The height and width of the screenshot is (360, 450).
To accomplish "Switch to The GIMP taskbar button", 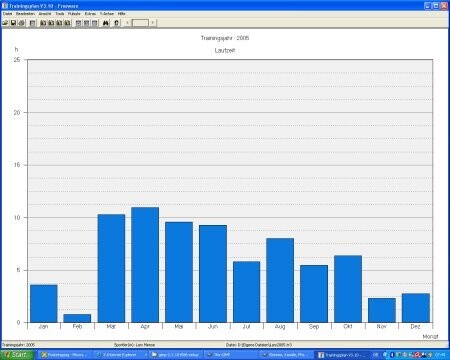I will click(x=231, y=355).
